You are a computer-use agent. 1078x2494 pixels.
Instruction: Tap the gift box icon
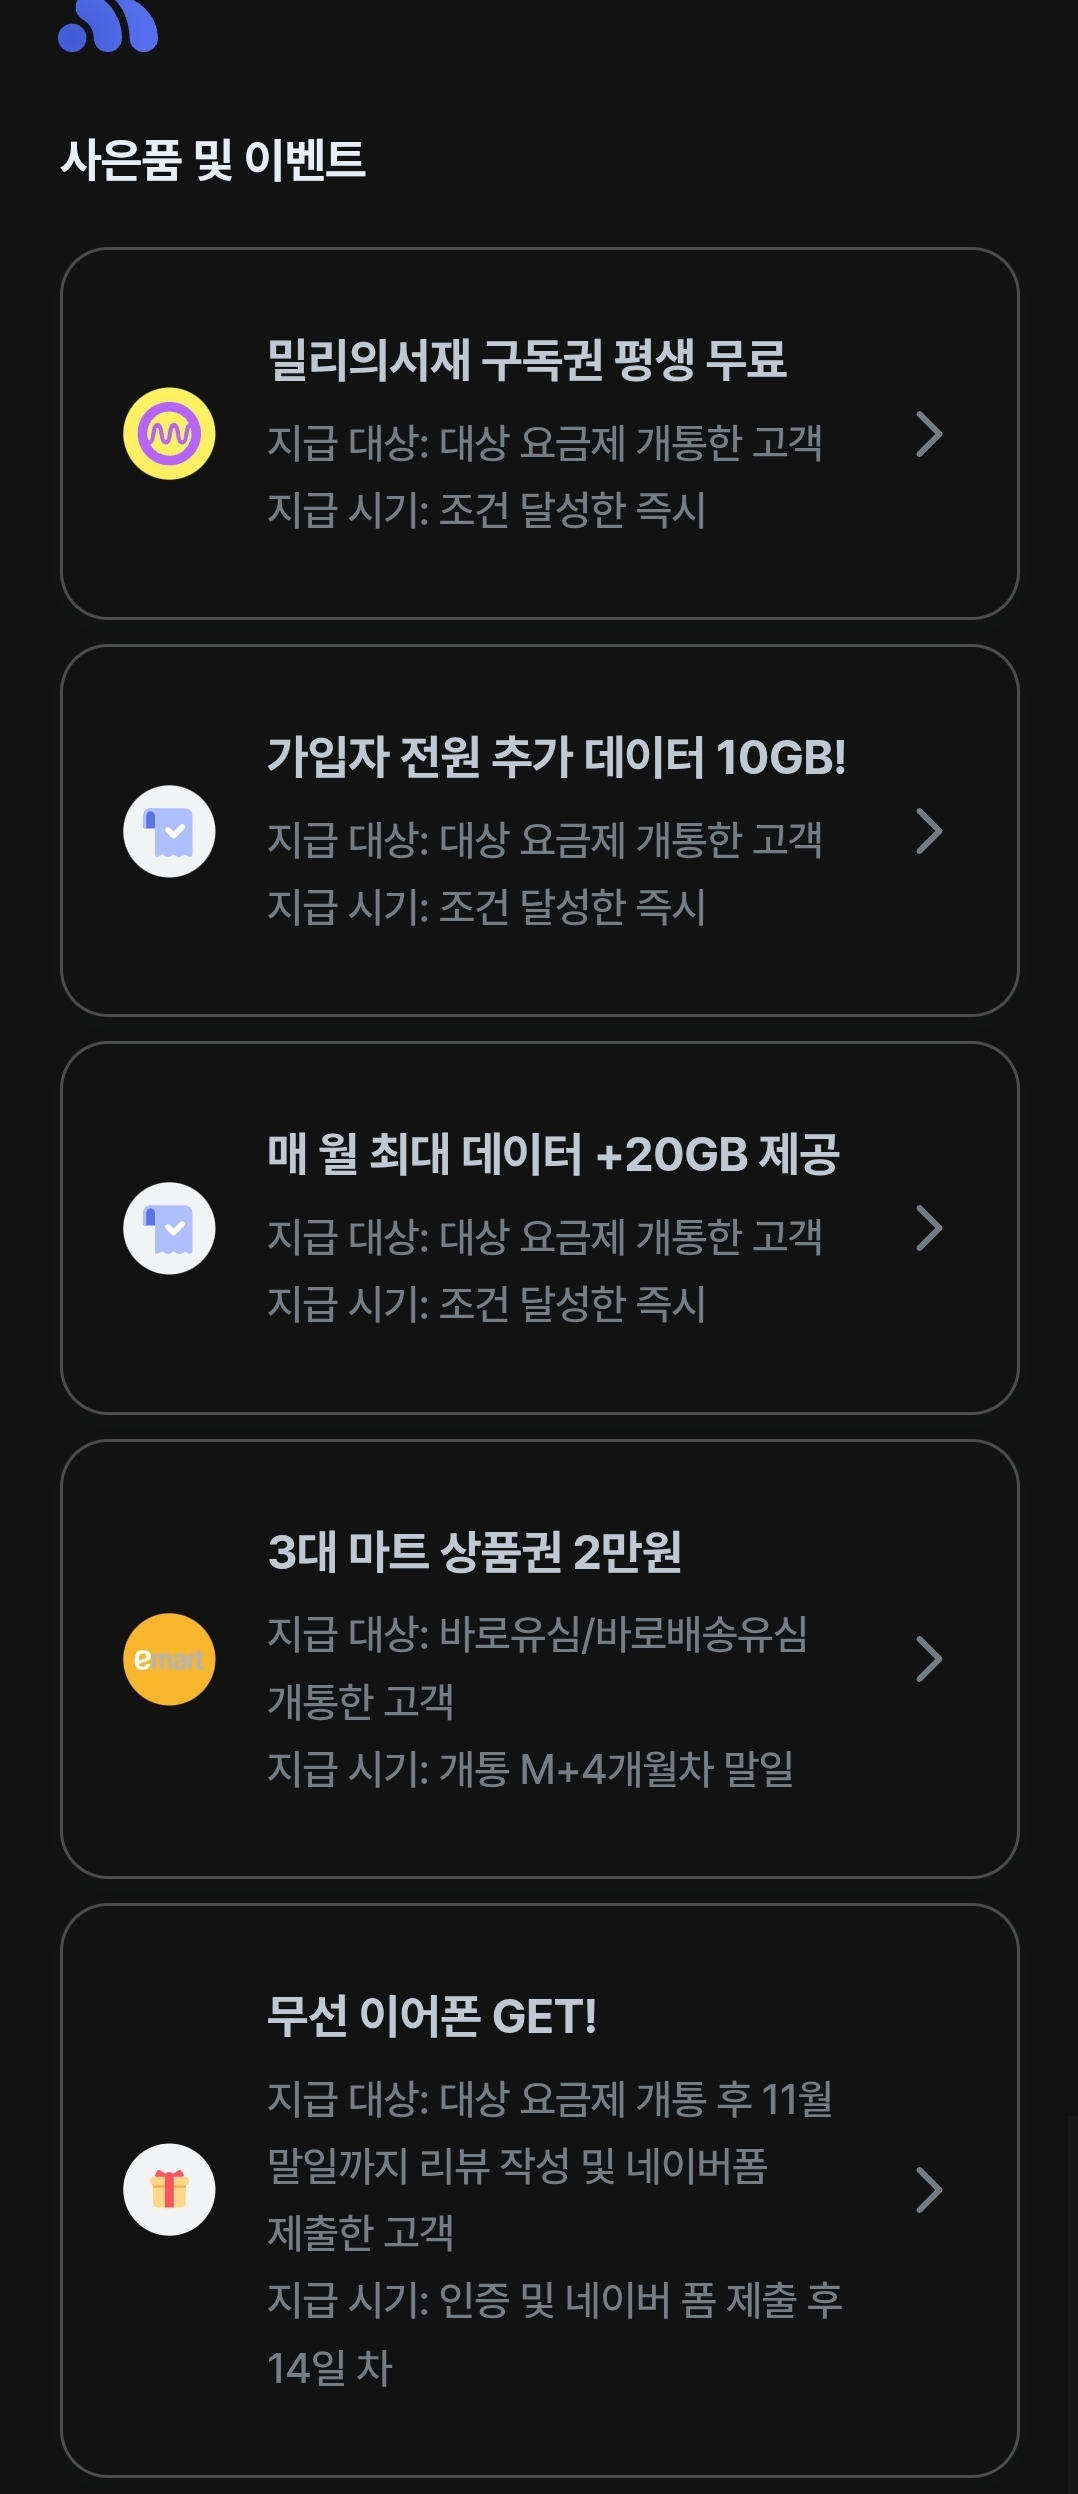(x=169, y=2189)
